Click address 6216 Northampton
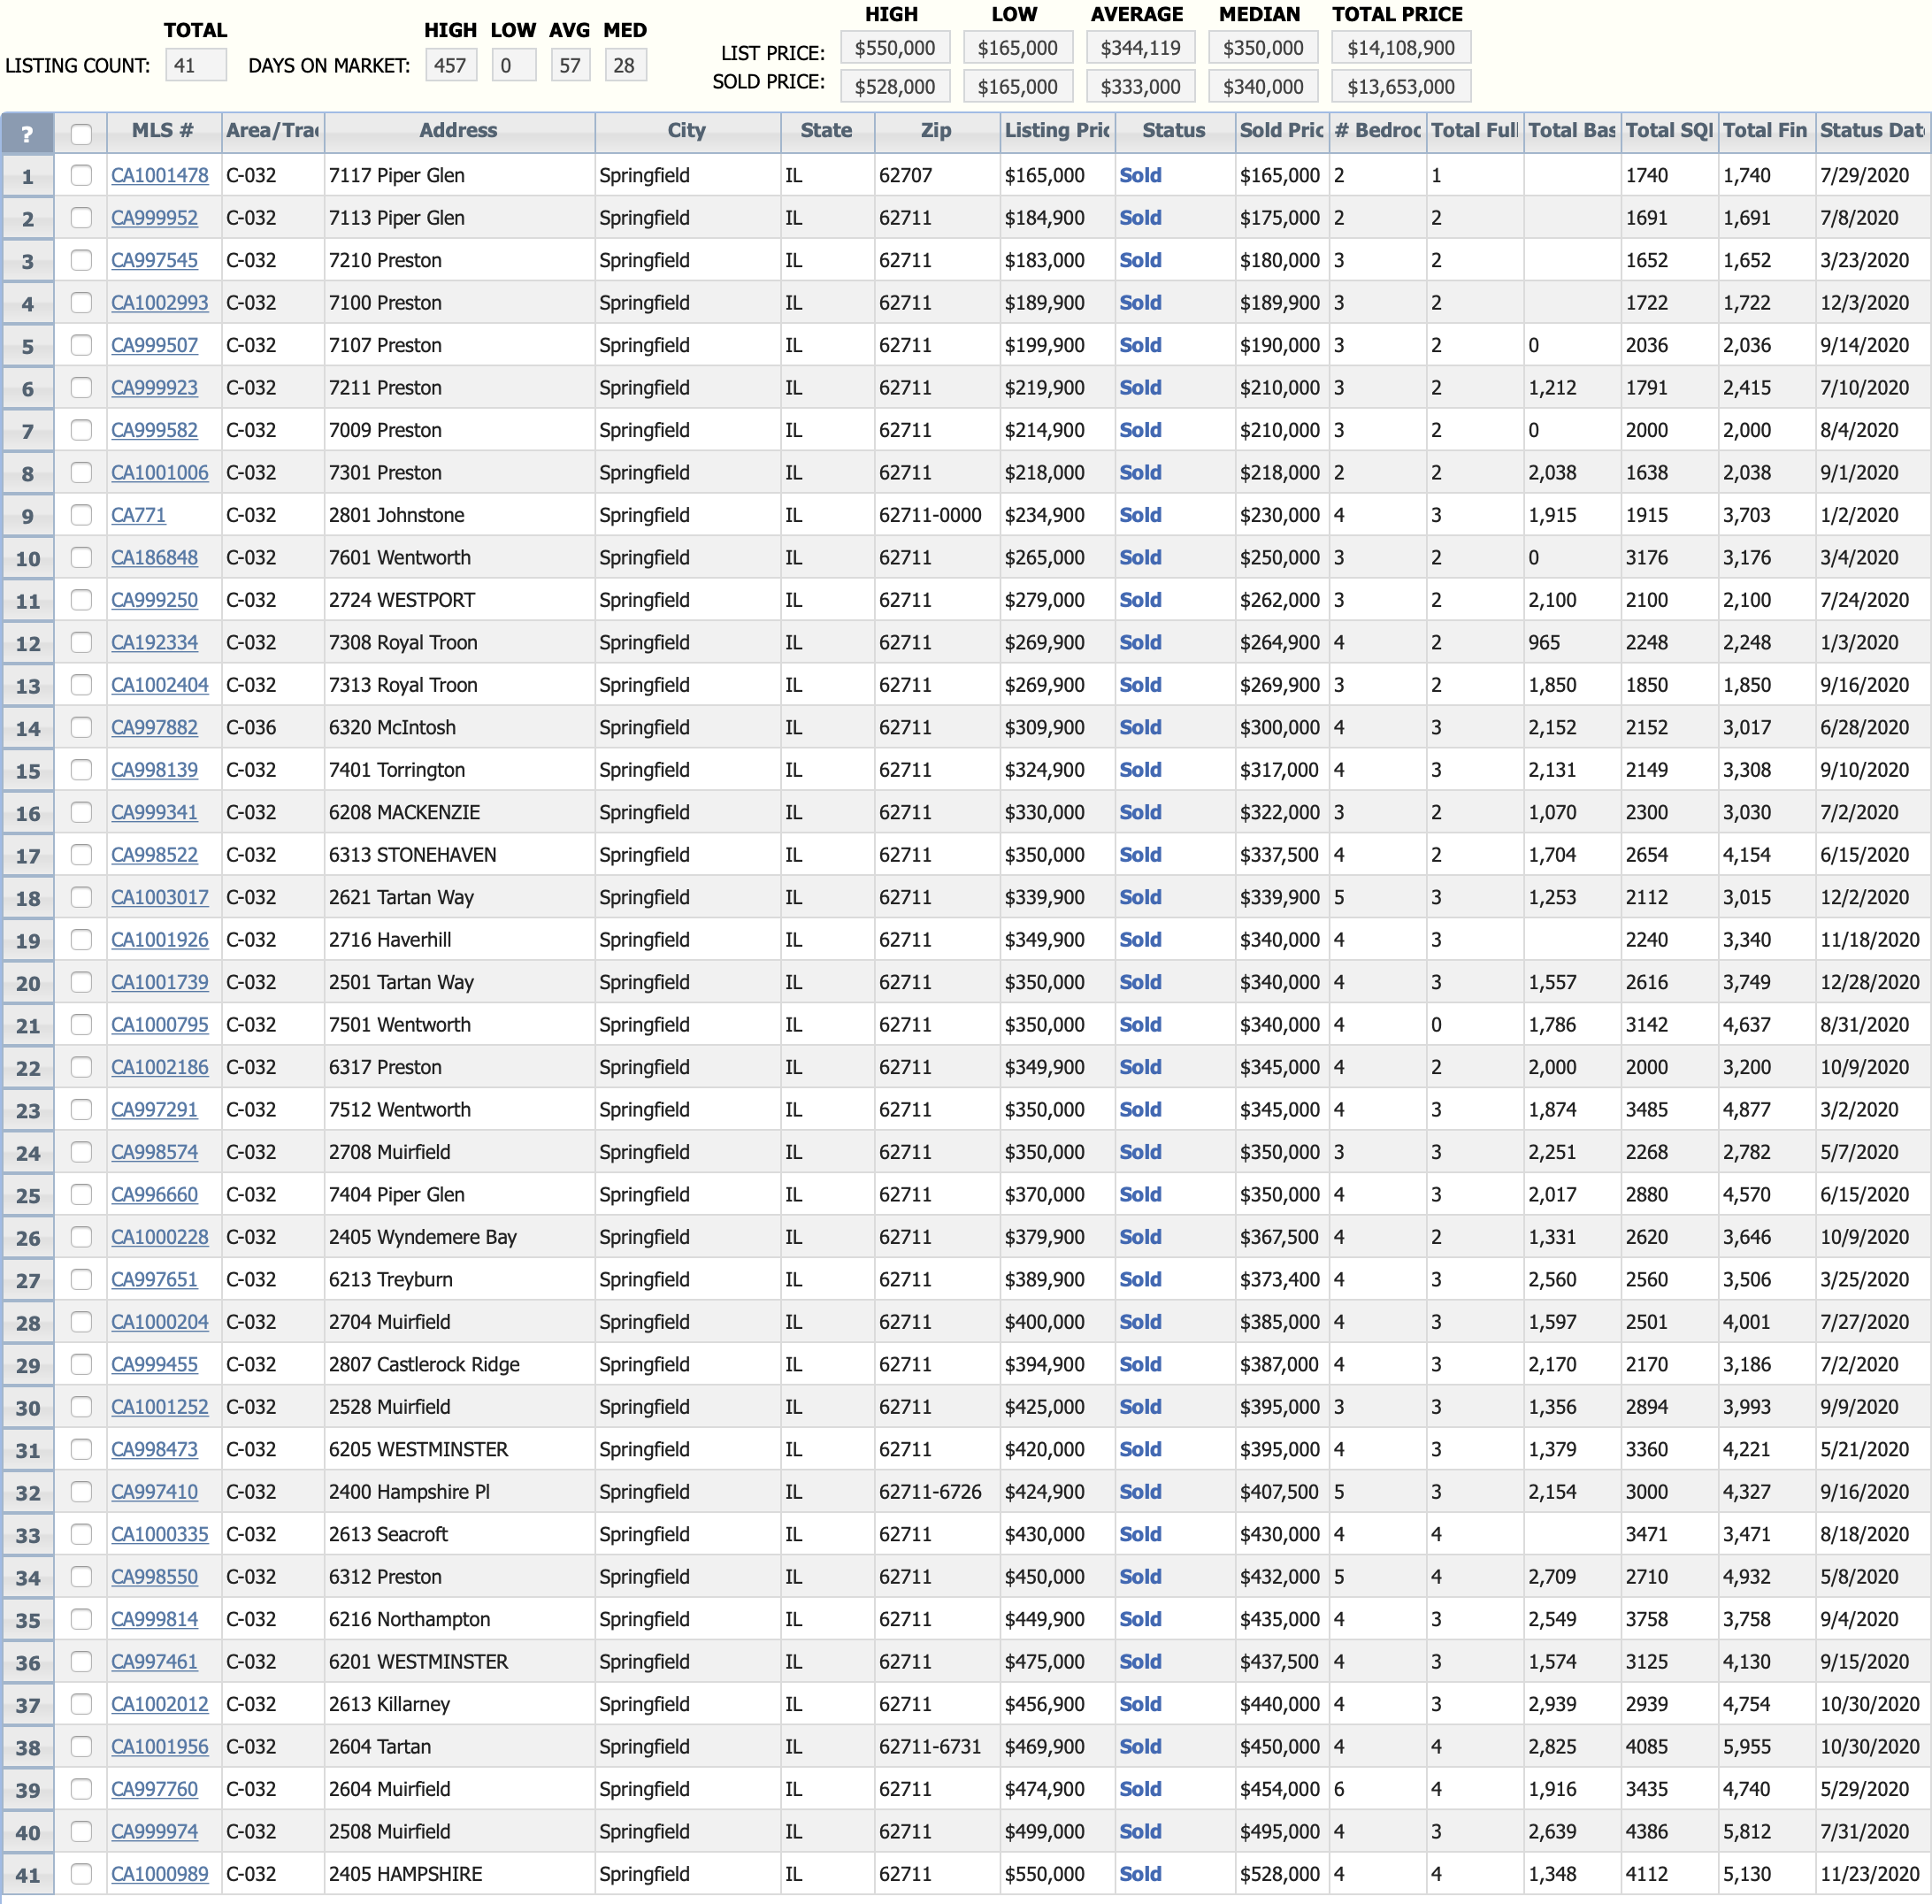Image resolution: width=1932 pixels, height=1904 pixels. point(410,1619)
